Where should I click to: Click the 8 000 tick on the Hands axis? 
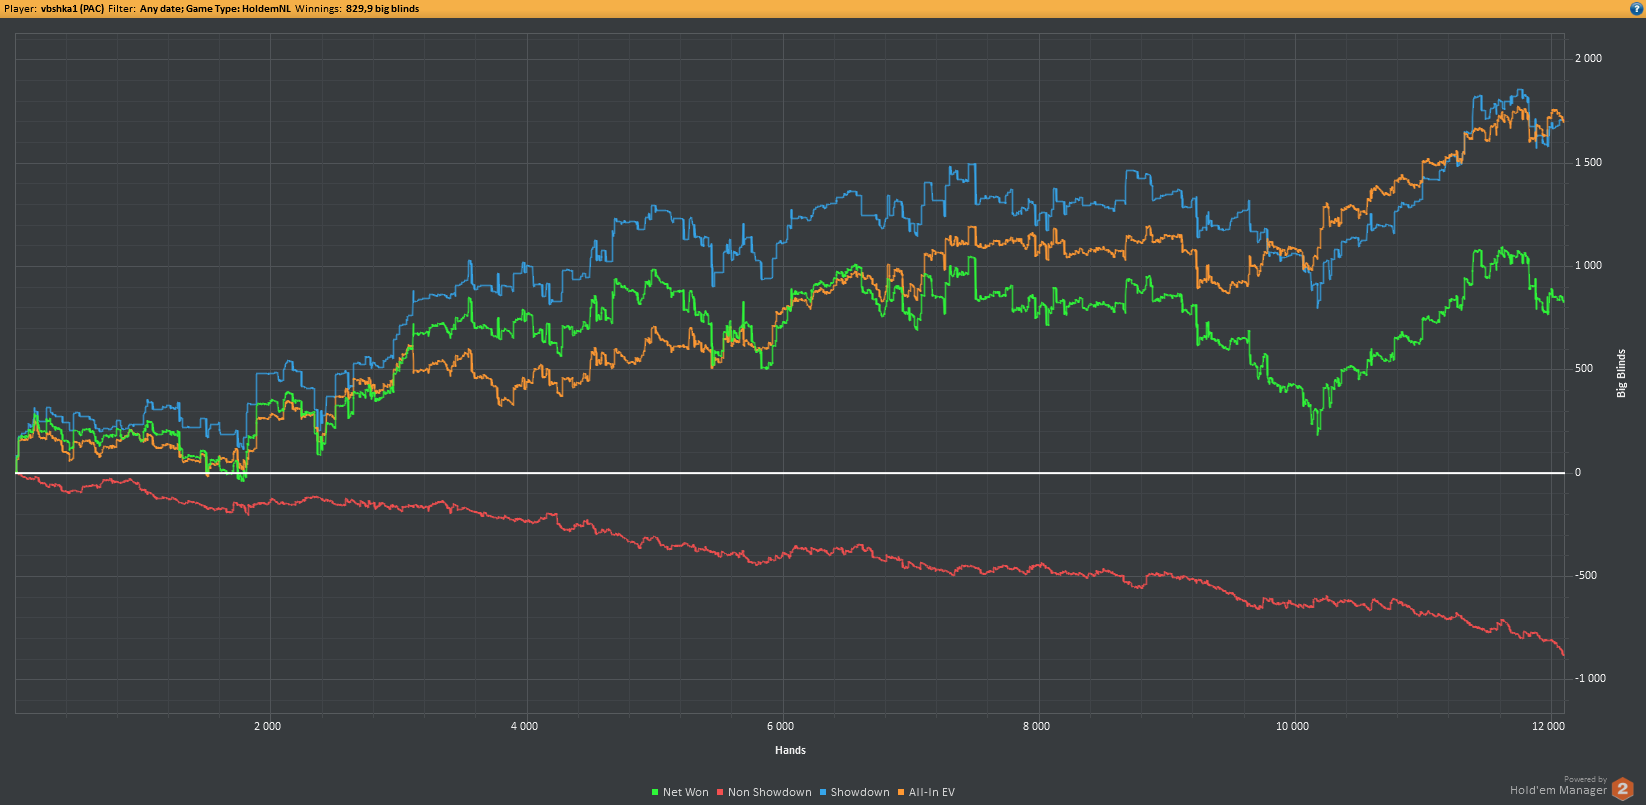pyautogui.click(x=1036, y=726)
